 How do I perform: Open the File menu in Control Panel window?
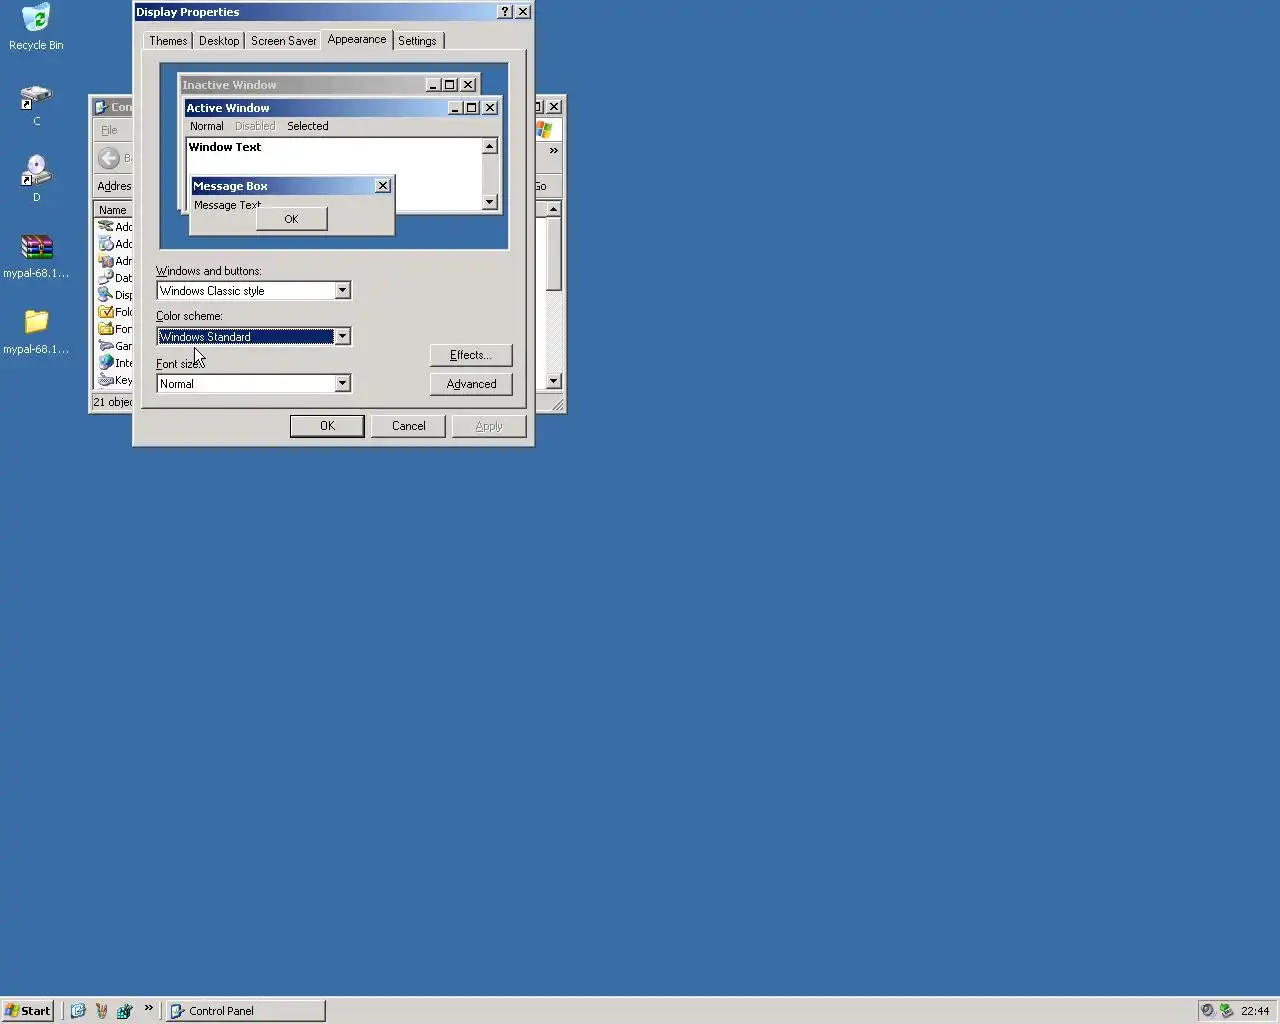[109, 130]
